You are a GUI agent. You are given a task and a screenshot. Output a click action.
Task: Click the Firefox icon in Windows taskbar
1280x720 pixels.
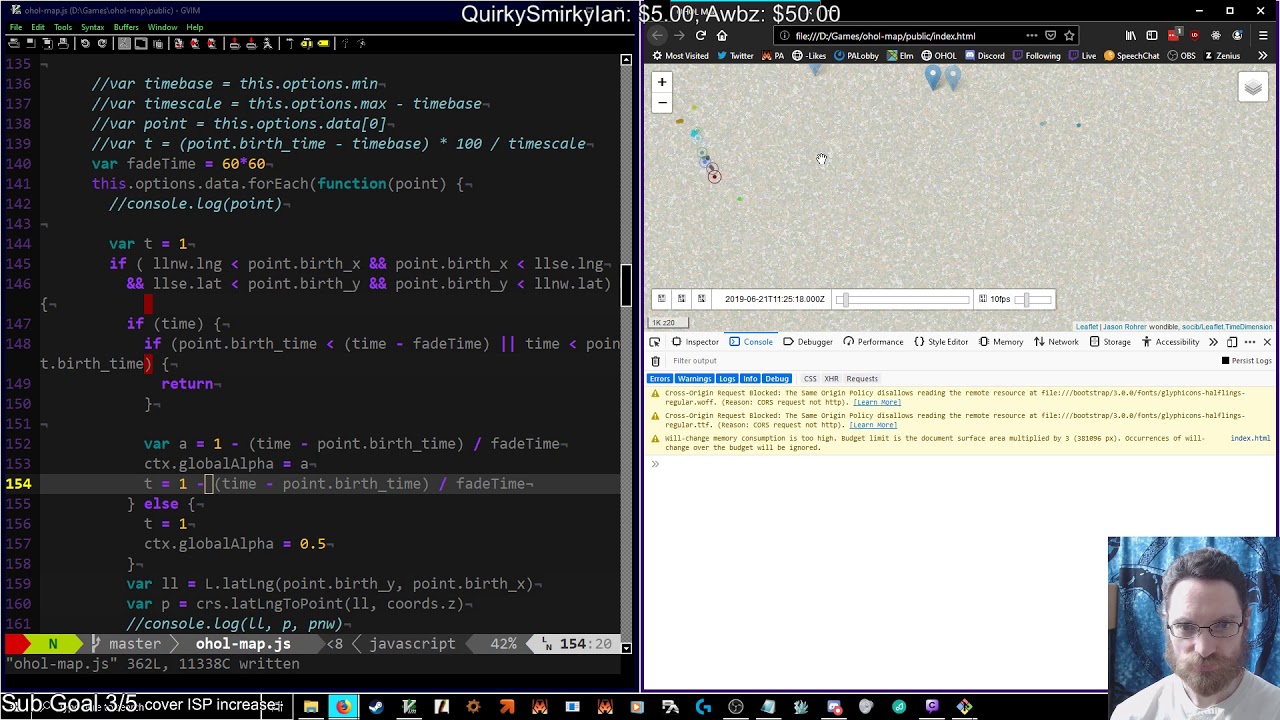point(343,707)
